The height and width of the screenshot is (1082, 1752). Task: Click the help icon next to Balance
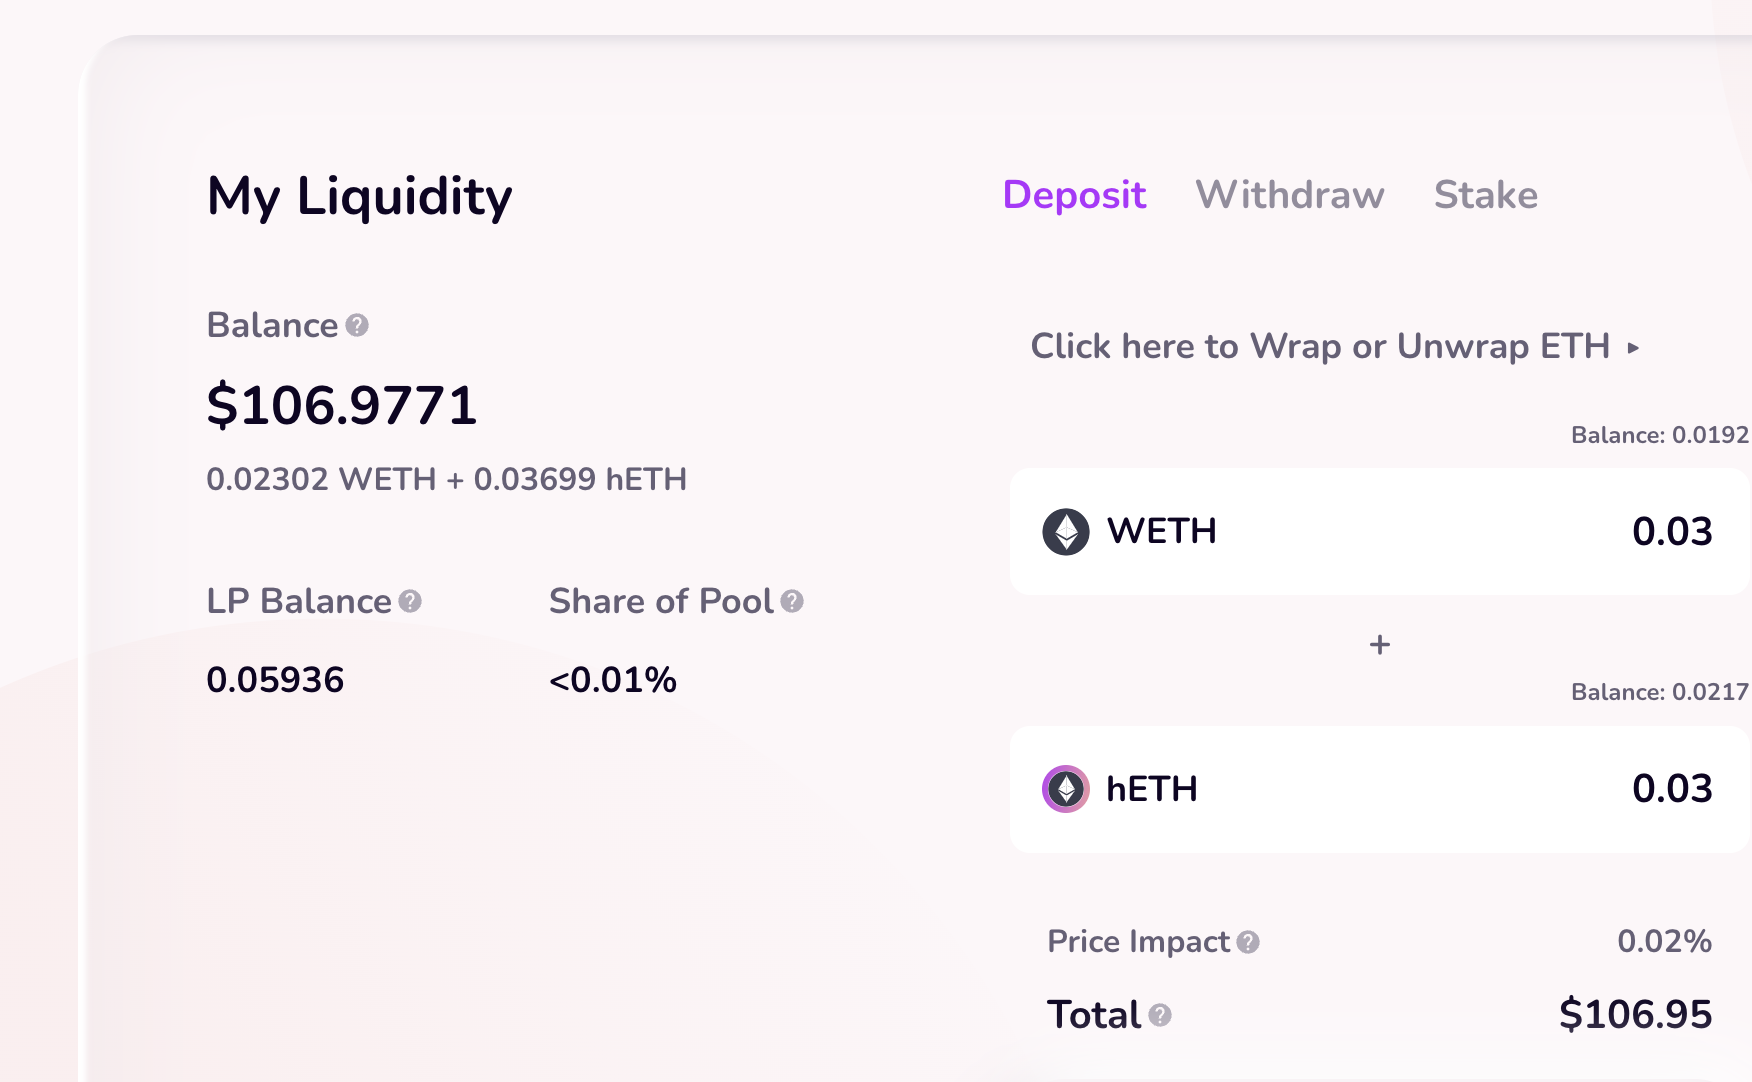point(357,326)
